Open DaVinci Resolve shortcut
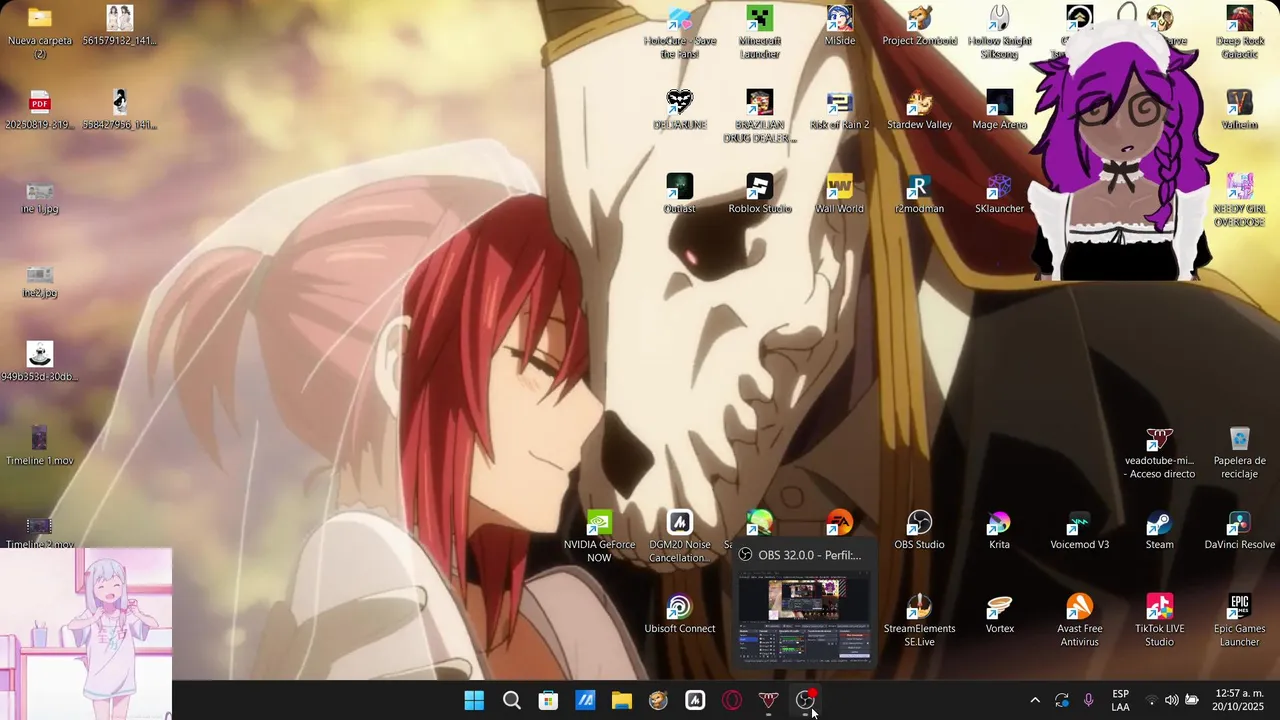This screenshot has width=1280, height=720. pyautogui.click(x=1239, y=530)
